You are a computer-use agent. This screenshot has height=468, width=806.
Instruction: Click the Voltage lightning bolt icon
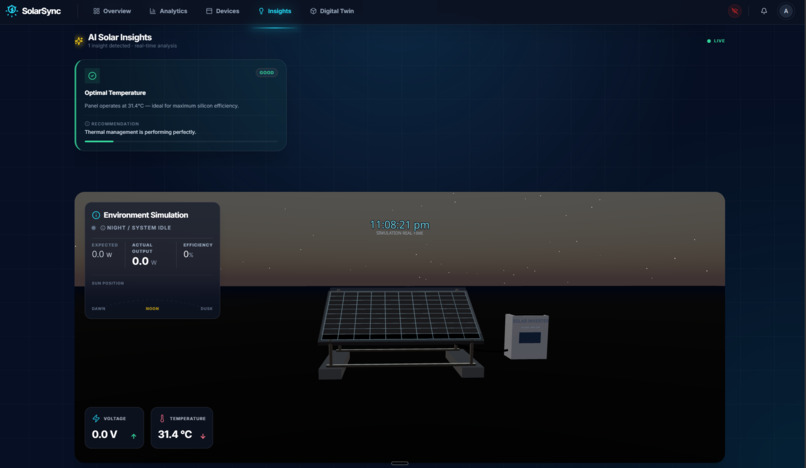tap(96, 418)
